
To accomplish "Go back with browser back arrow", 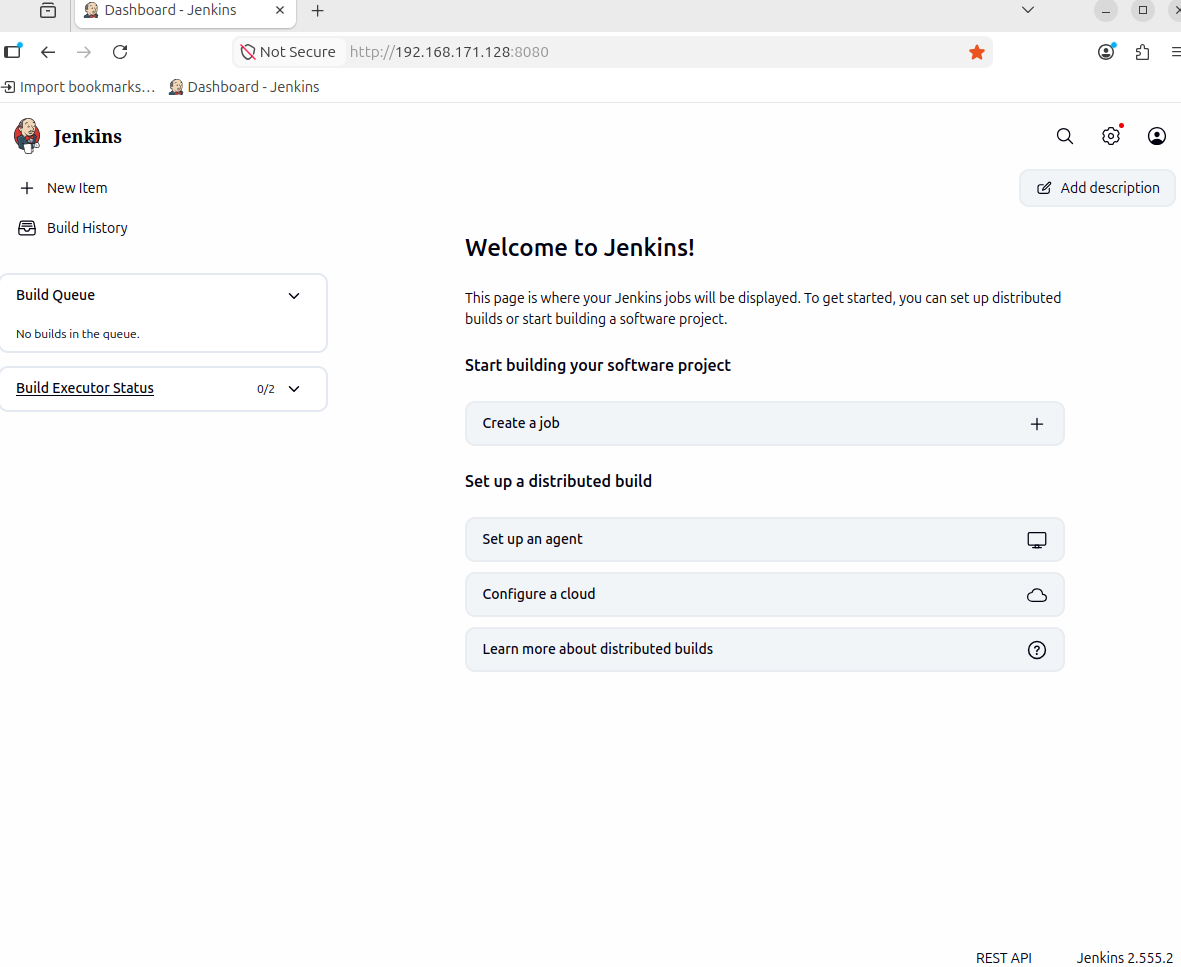I will click(x=48, y=52).
